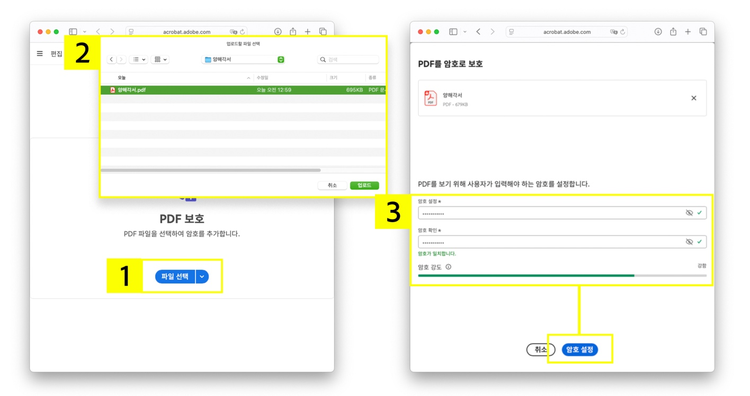Show tab overview in left Safari window
Screen dimensions: 750x396
tap(323, 32)
